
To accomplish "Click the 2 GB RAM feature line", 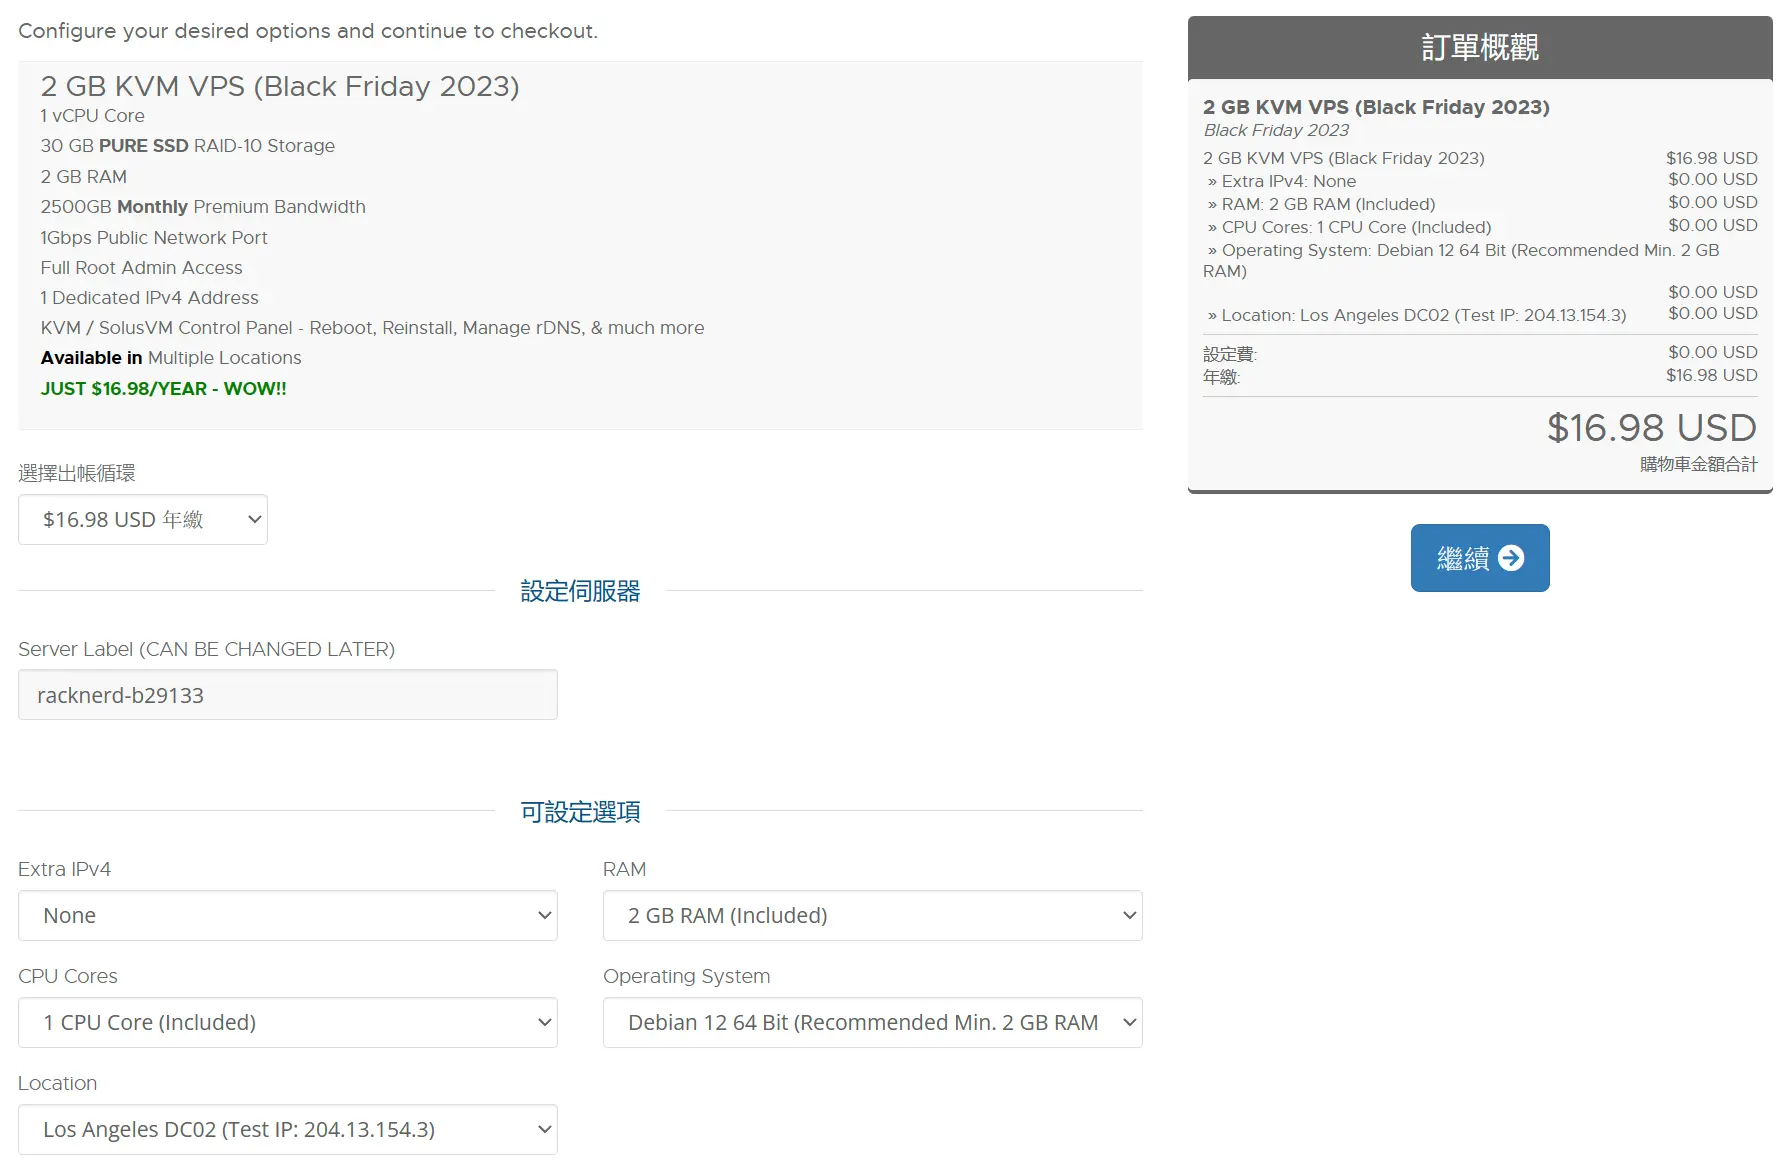I will [84, 177].
